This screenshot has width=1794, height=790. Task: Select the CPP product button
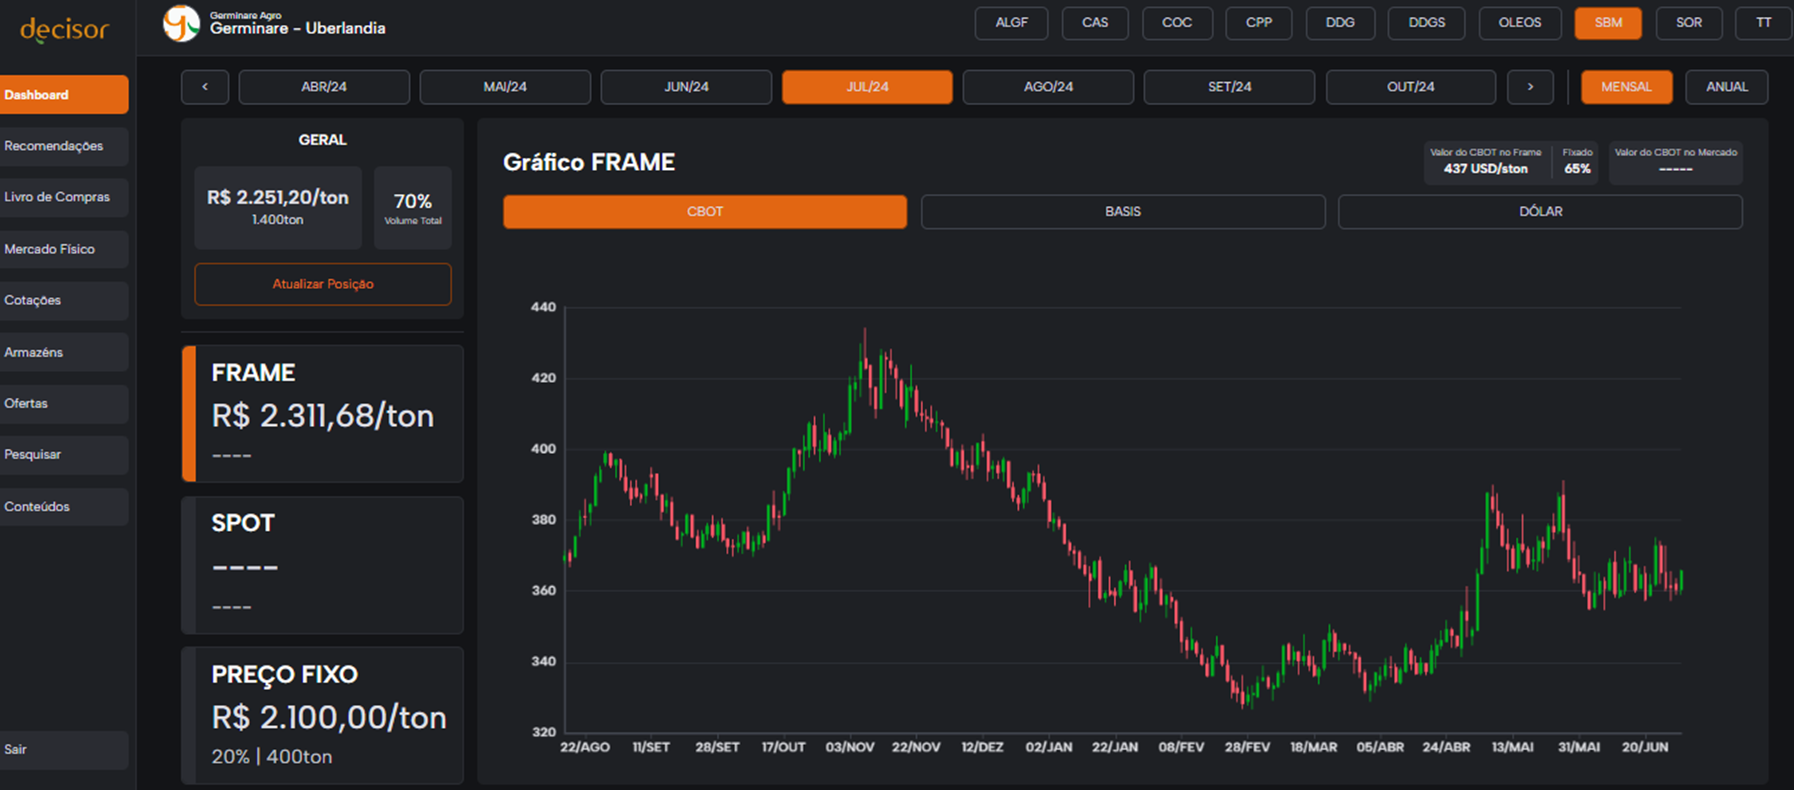[1259, 23]
